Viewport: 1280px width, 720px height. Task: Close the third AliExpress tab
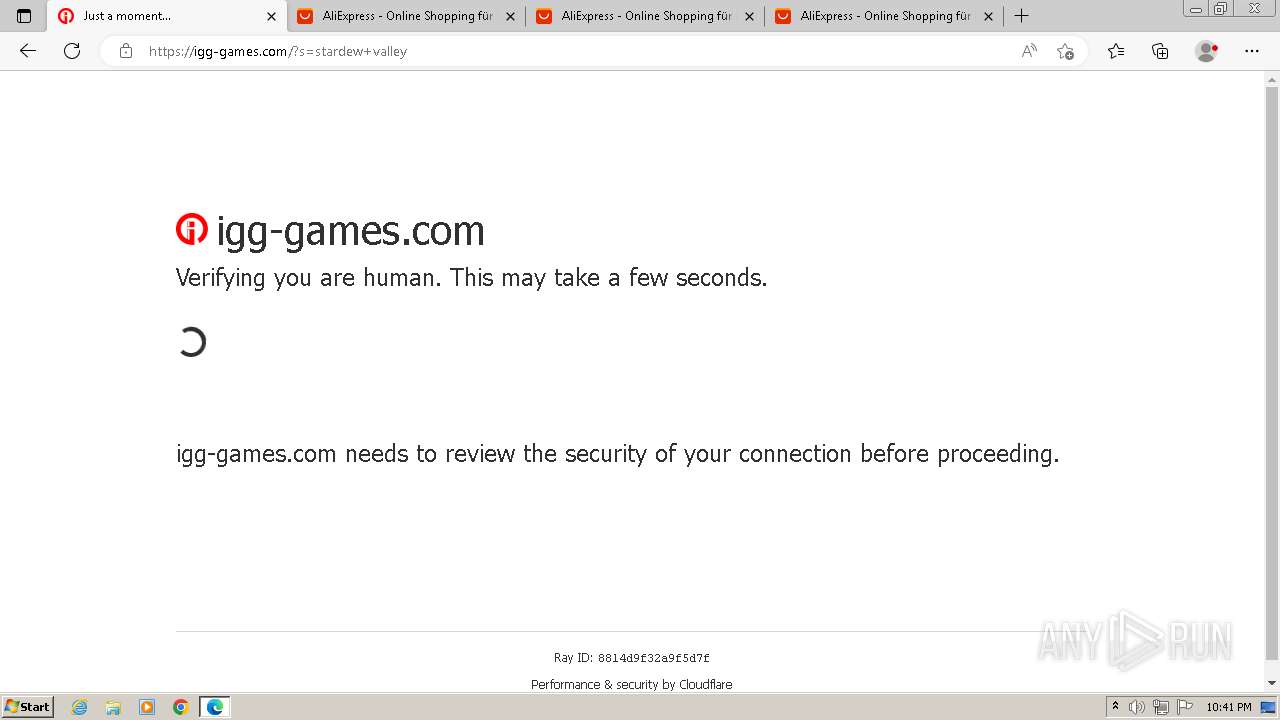click(x=988, y=16)
